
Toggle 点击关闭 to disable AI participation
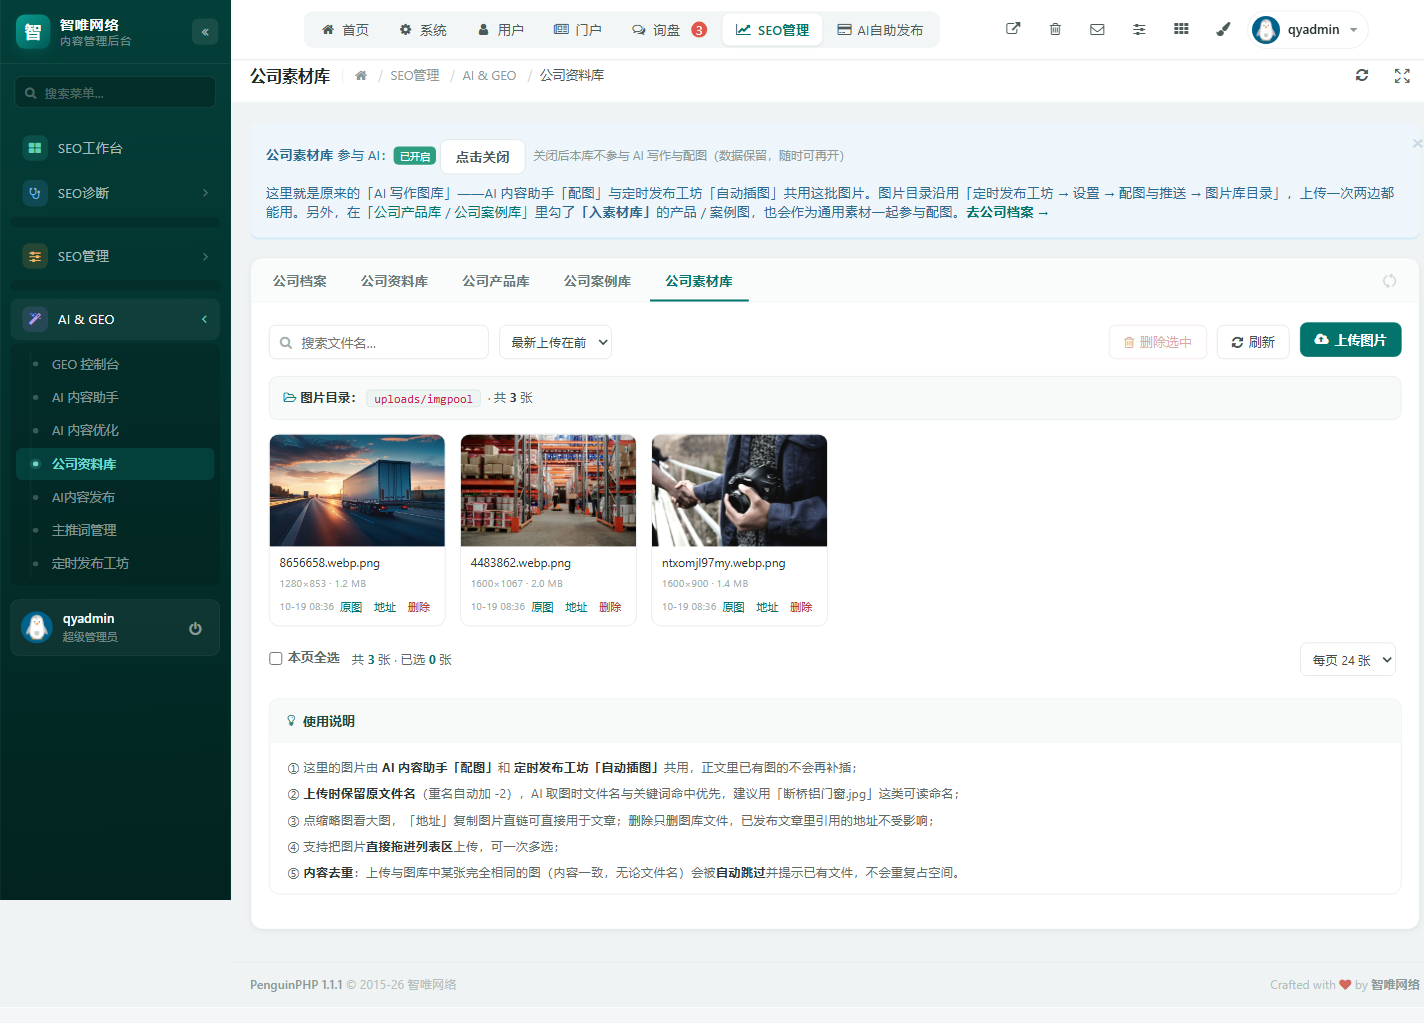[483, 156]
